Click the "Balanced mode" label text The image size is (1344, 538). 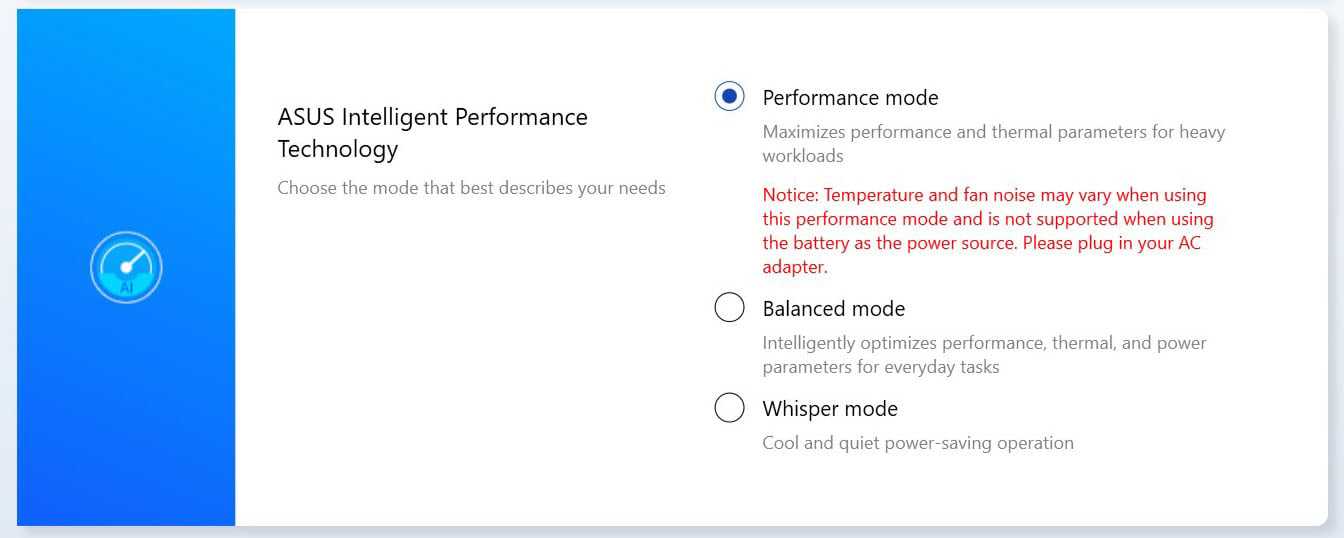(833, 309)
